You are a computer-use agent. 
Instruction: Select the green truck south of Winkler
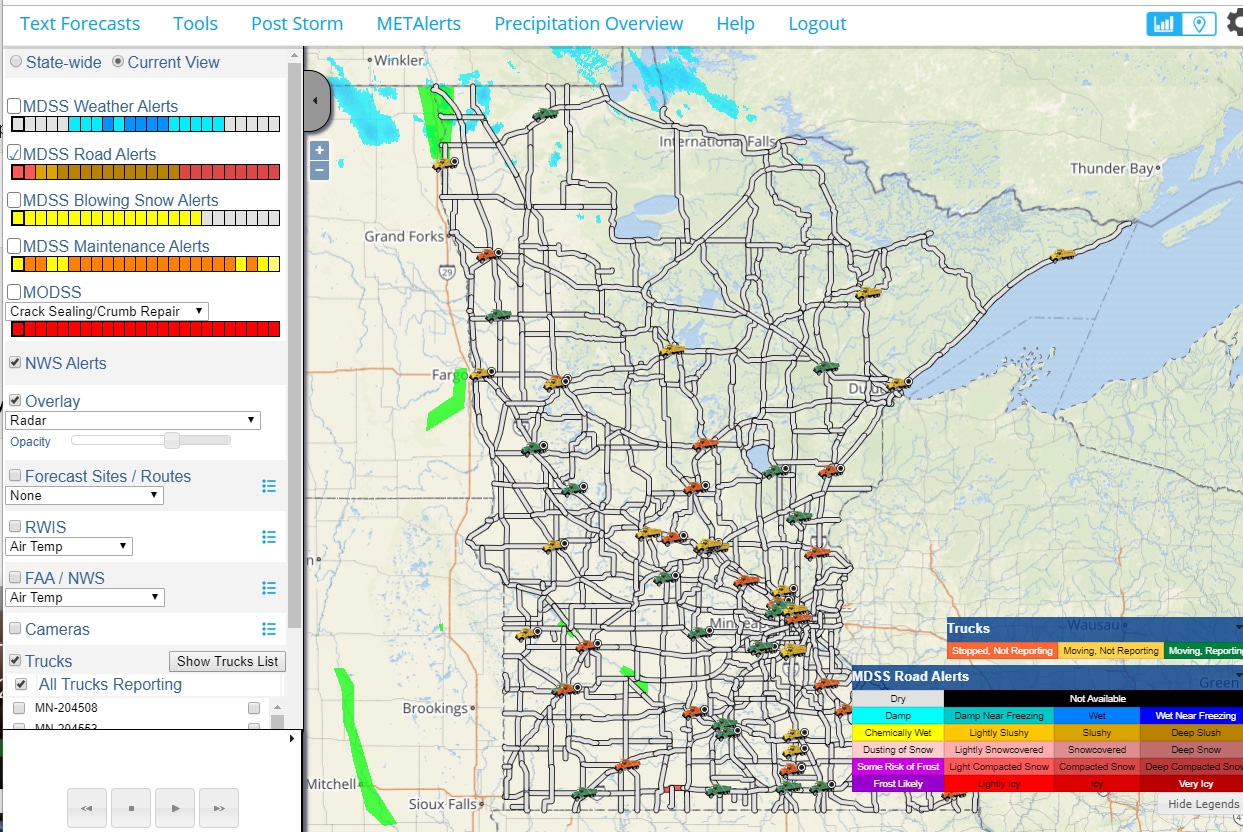(x=545, y=115)
